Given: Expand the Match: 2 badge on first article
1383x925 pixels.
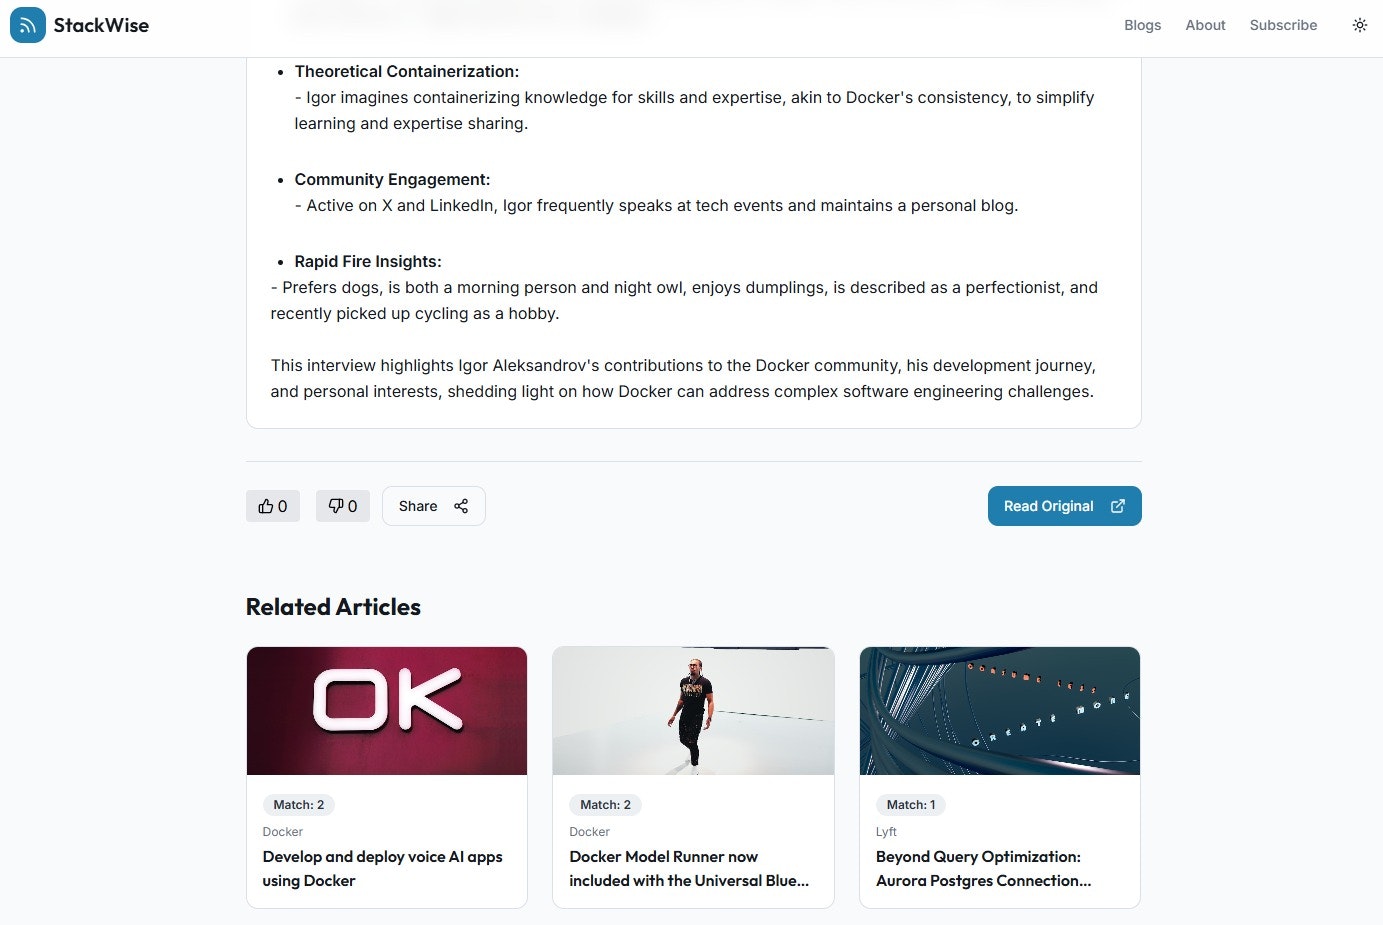Looking at the screenshot, I should tap(298, 804).
